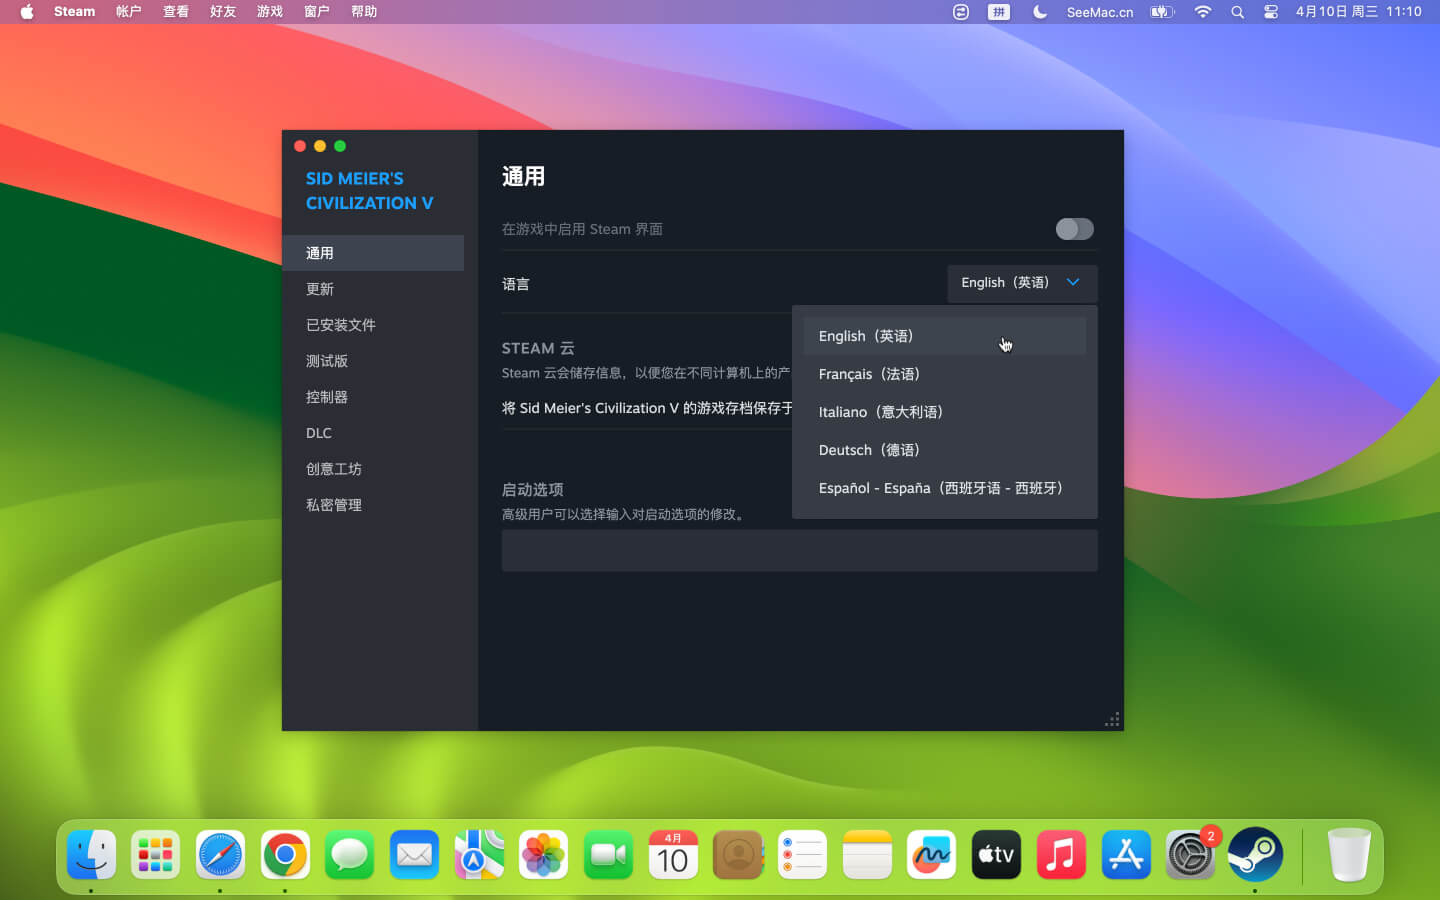Click the launch options text field
This screenshot has width=1440, height=900.
pos(799,551)
